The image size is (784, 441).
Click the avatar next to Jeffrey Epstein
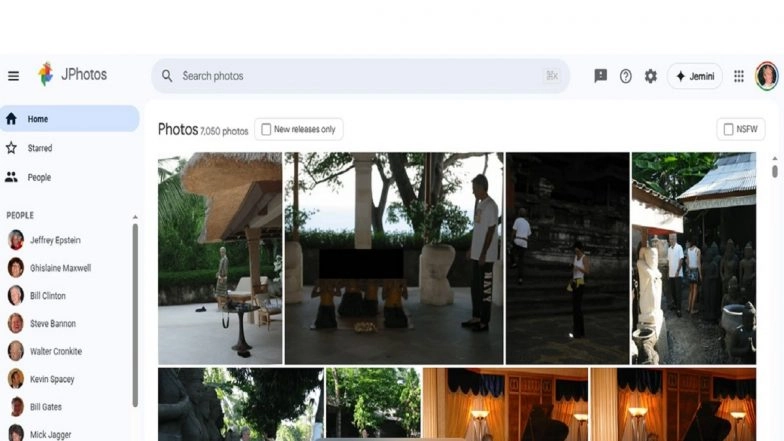coord(16,240)
